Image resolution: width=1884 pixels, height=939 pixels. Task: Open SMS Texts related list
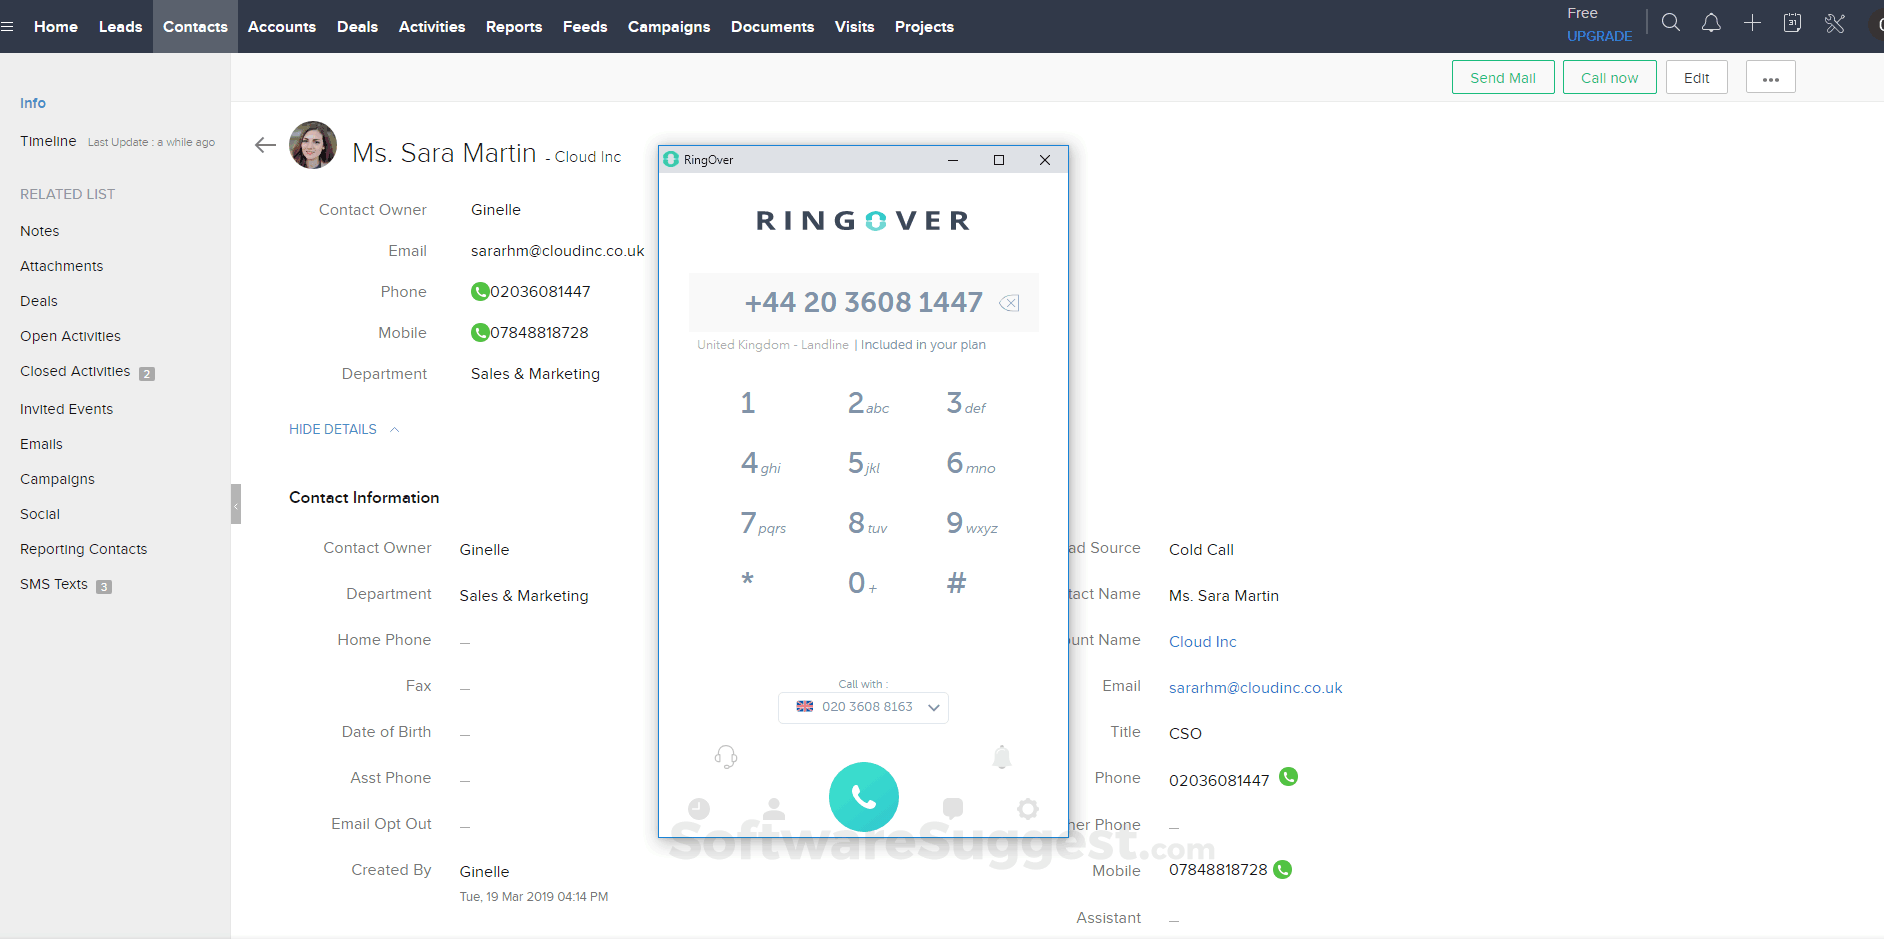click(x=54, y=584)
